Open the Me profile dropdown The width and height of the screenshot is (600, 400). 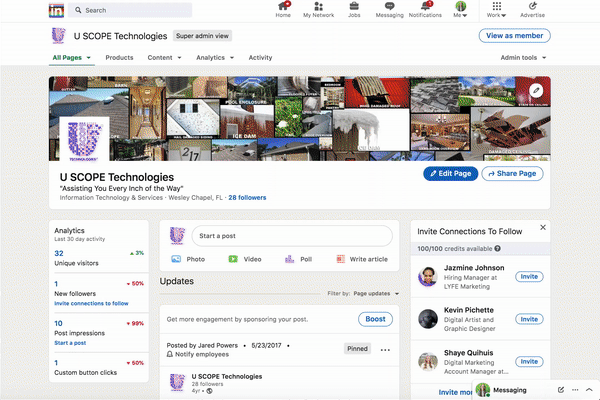click(460, 10)
